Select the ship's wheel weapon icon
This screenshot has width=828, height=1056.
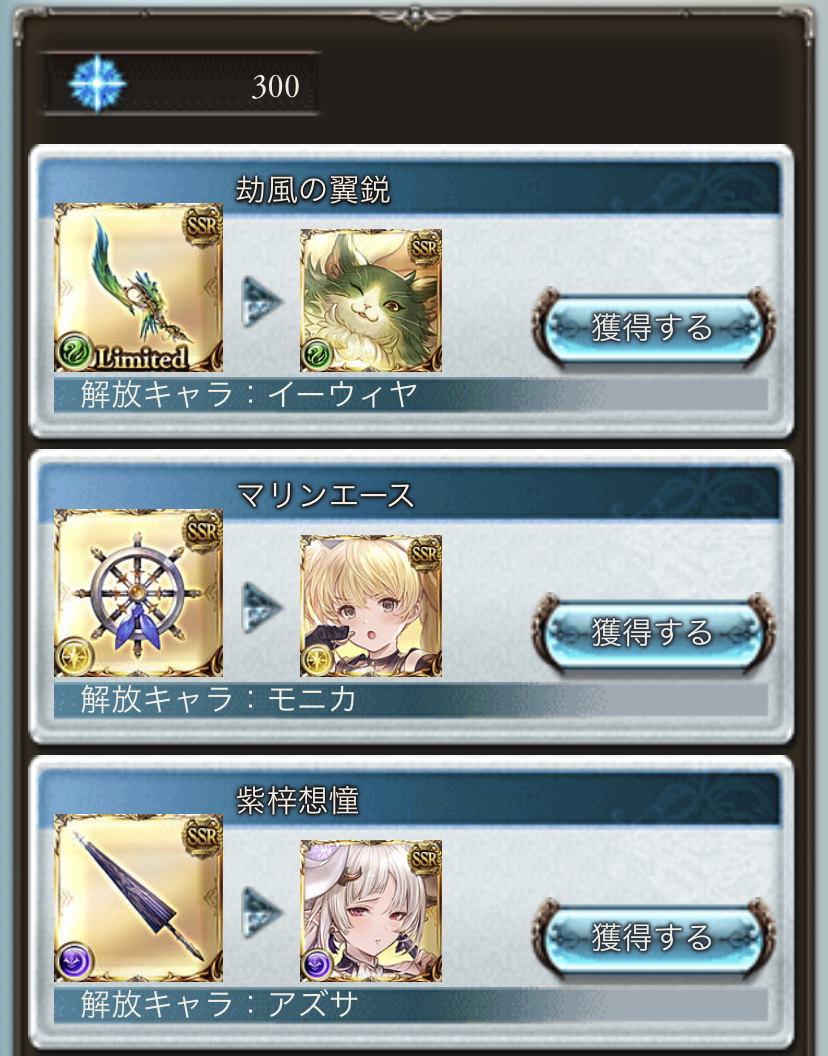(138, 593)
